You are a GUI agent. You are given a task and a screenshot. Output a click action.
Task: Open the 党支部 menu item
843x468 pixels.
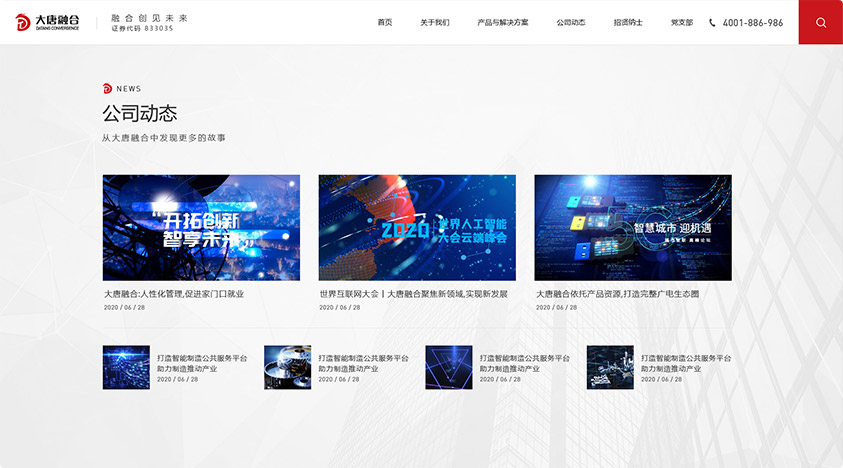point(682,22)
